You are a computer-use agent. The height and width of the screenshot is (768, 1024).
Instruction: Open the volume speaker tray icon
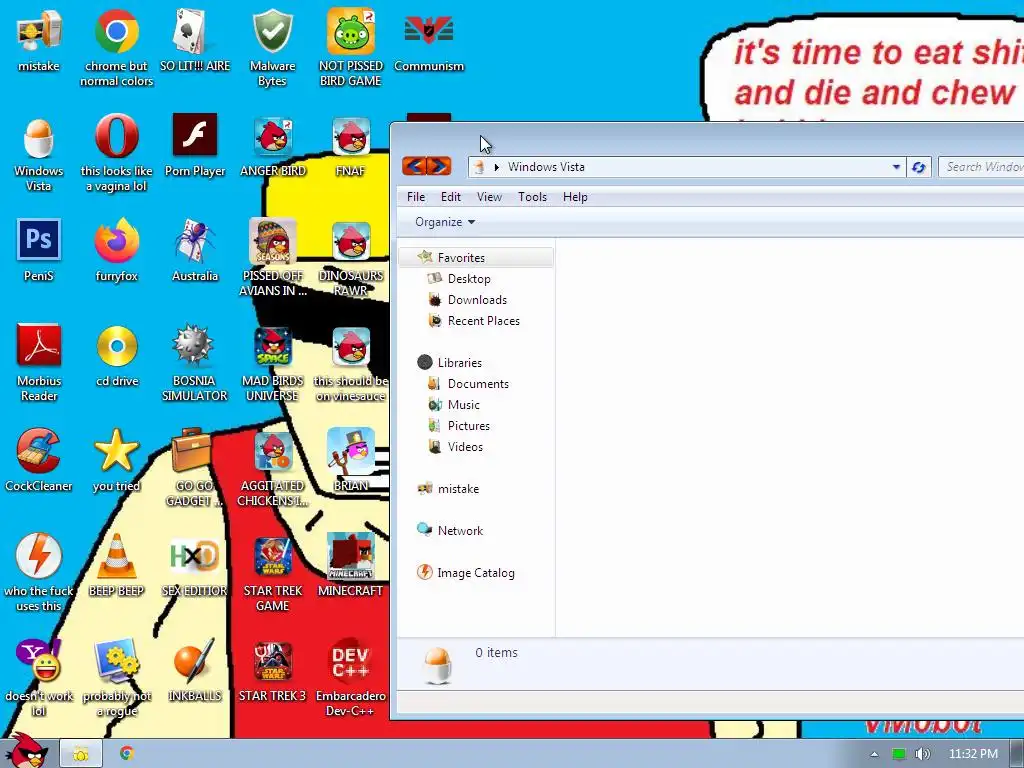(922, 754)
